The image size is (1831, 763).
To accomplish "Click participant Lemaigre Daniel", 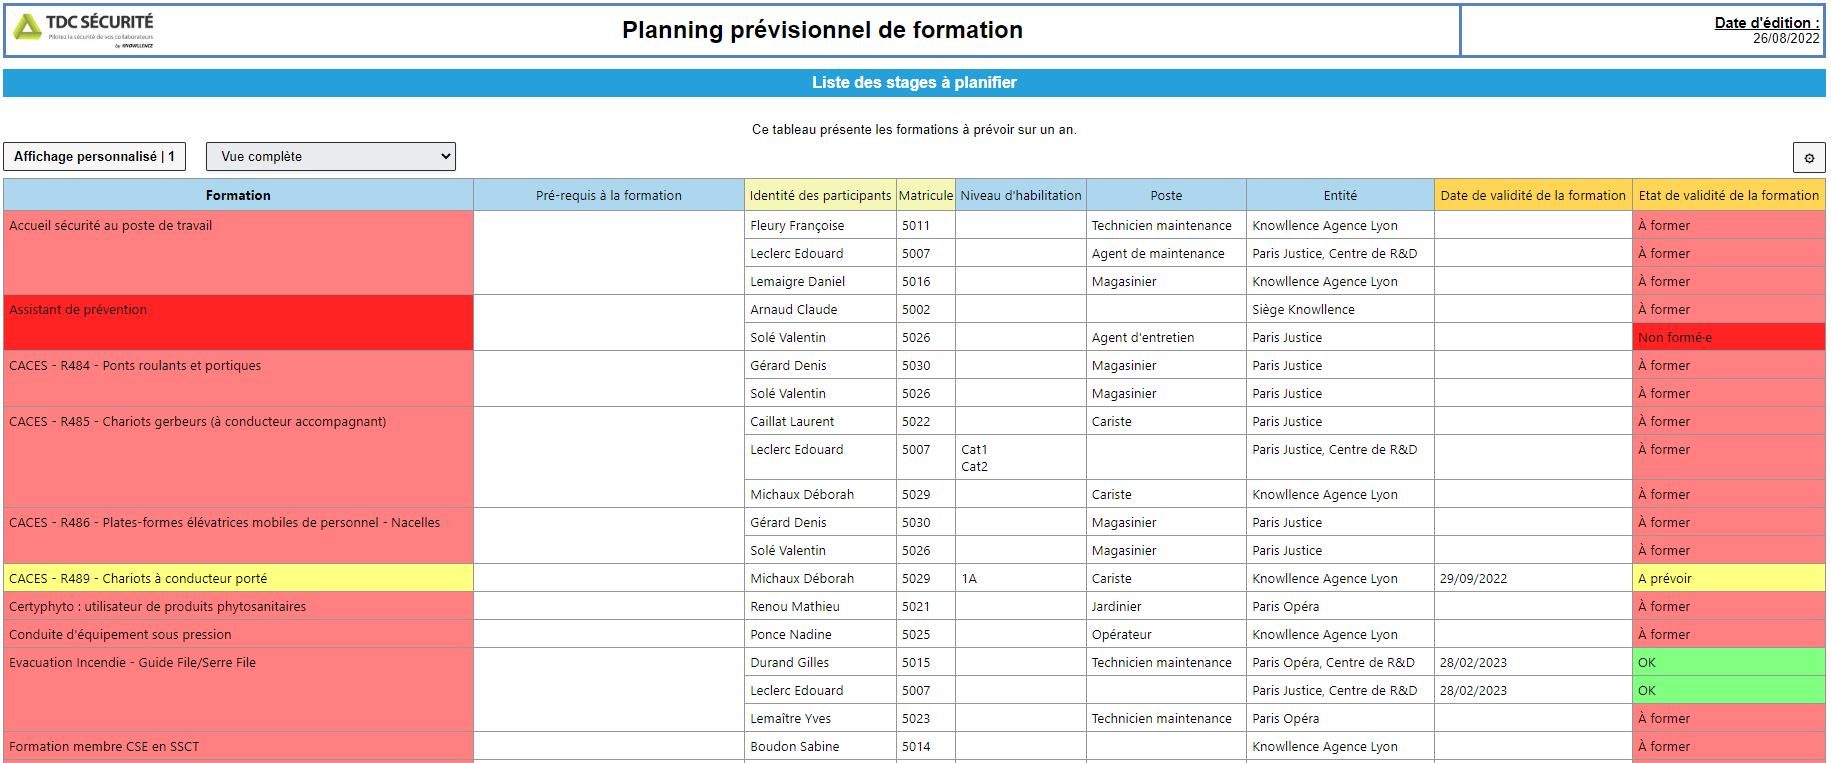I will coord(797,281).
